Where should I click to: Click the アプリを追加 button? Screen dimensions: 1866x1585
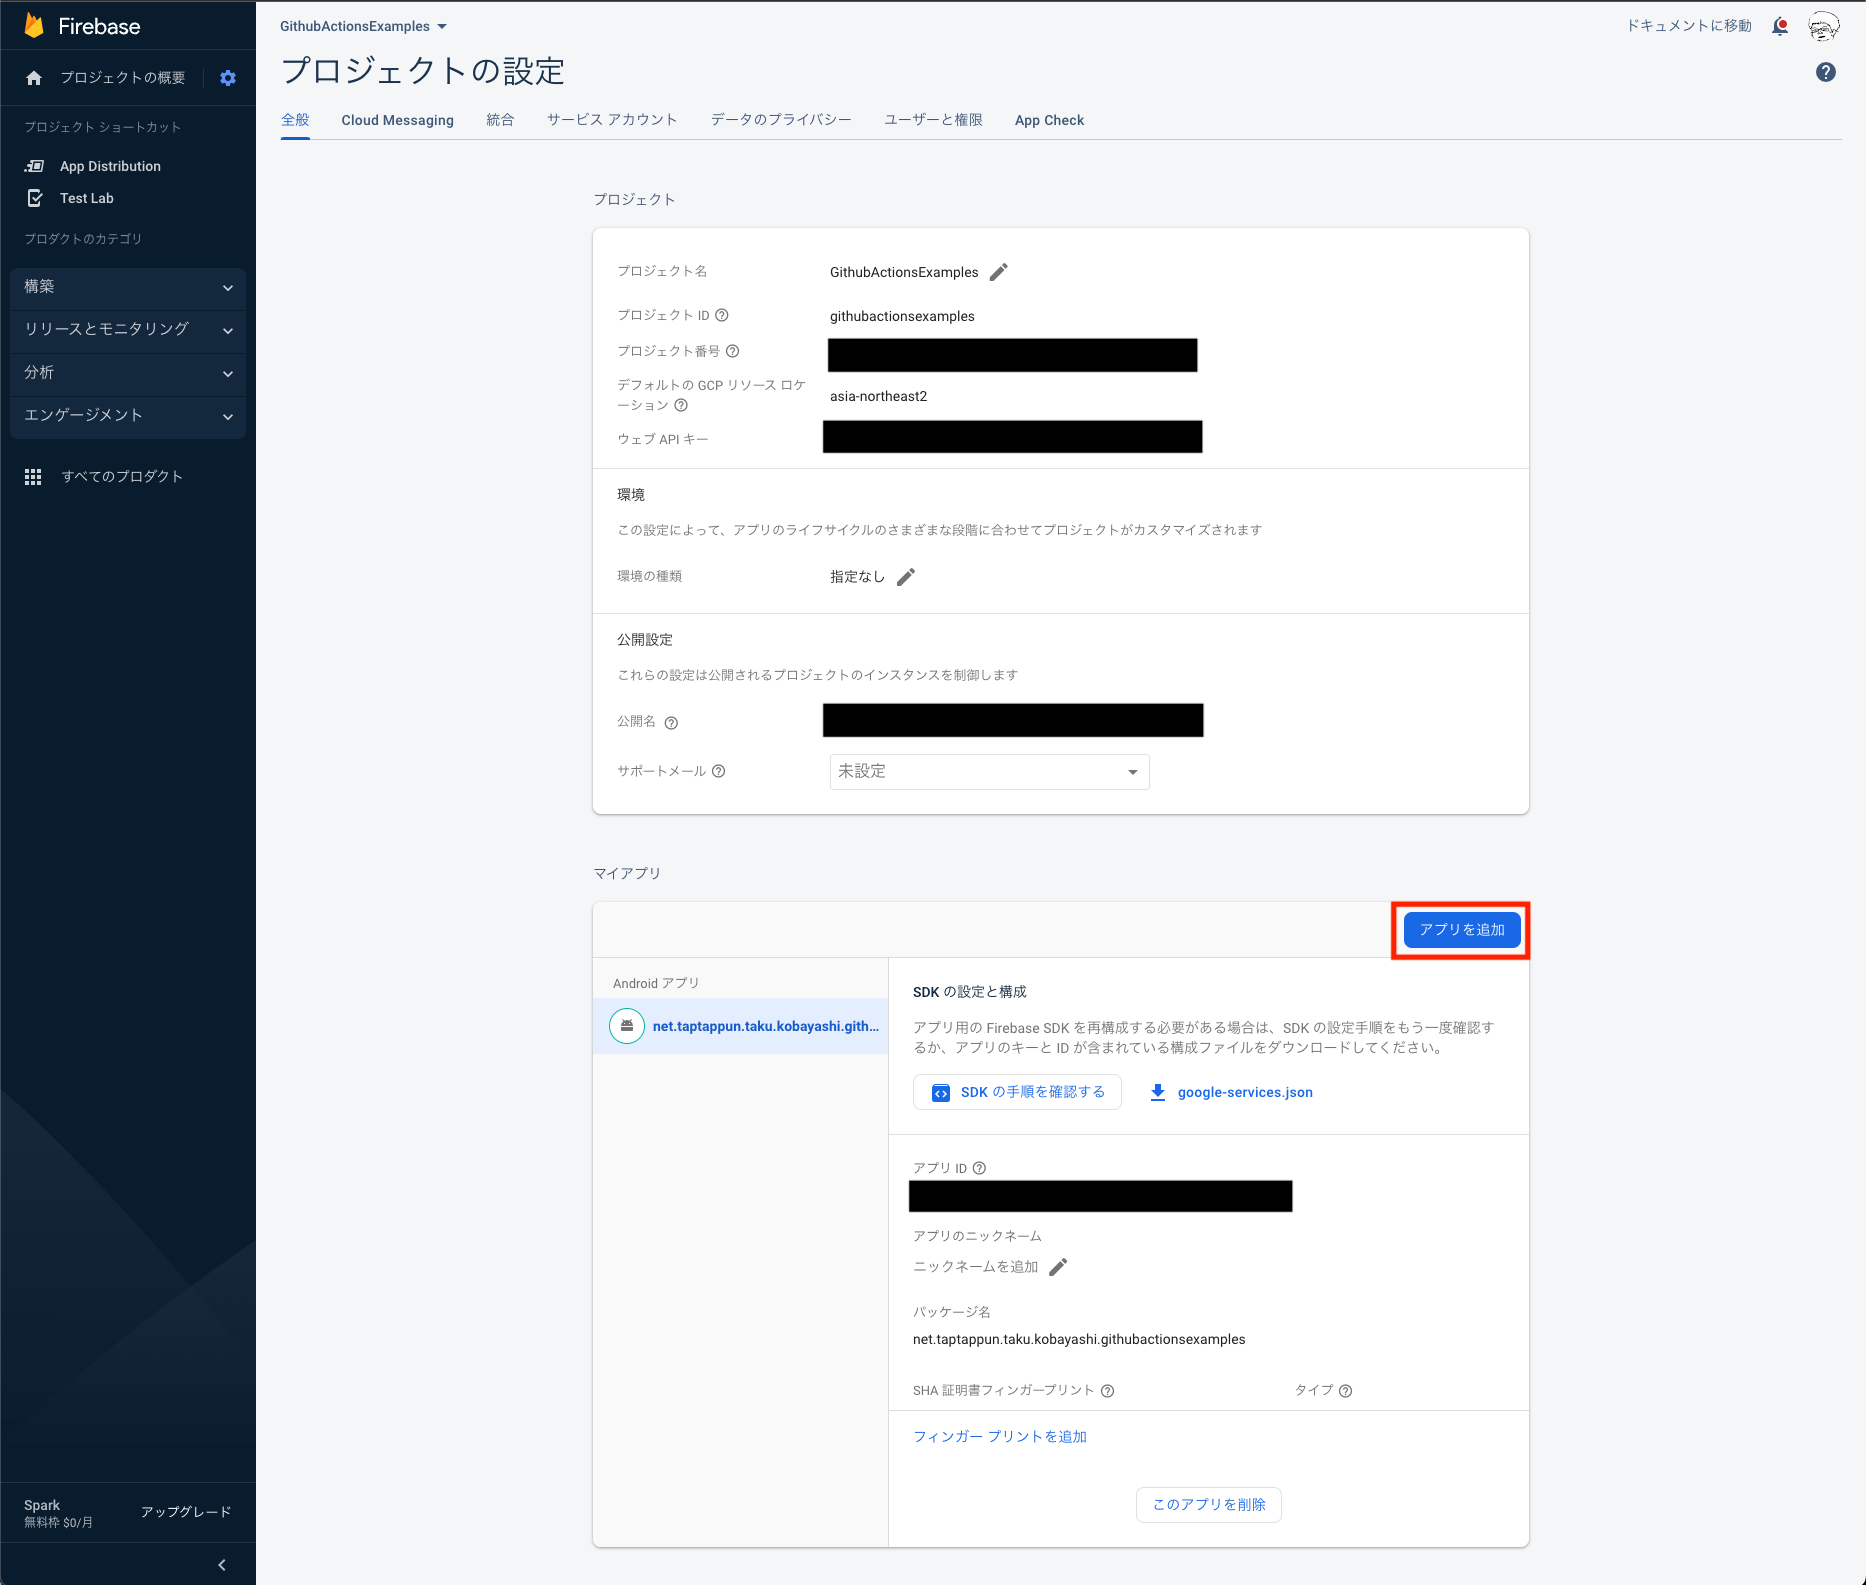[1460, 929]
